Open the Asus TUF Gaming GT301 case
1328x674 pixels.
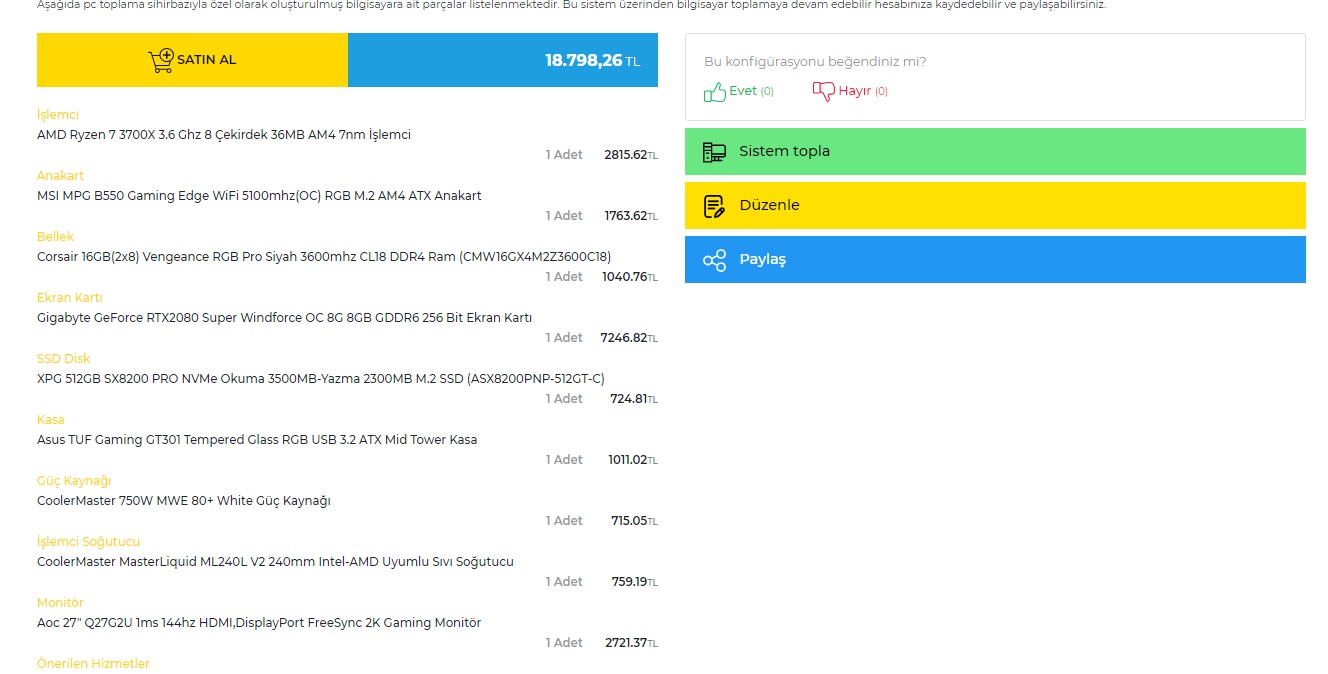257,440
